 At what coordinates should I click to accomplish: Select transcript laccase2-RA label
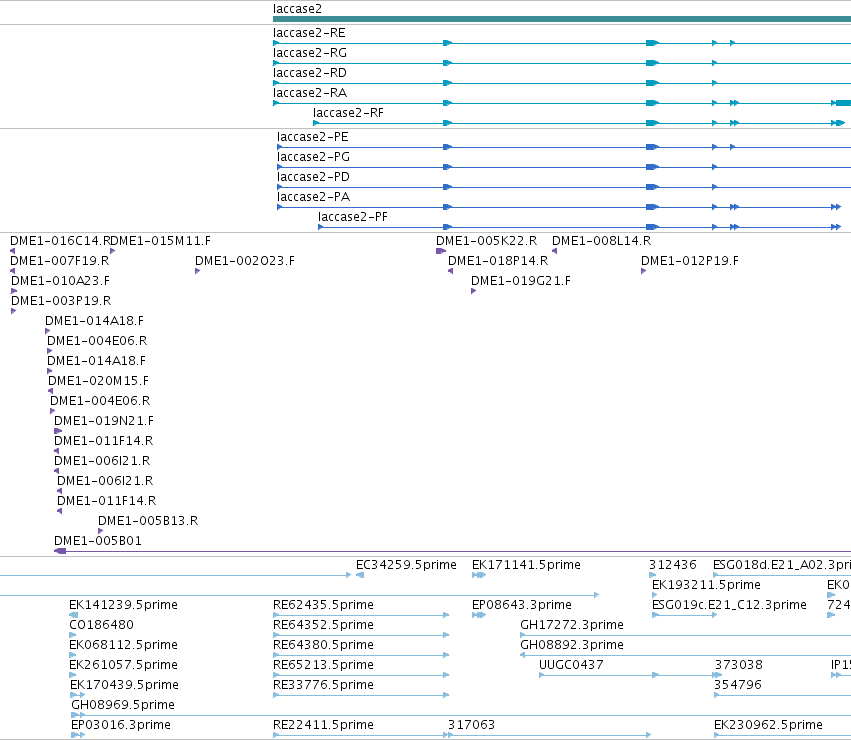pyautogui.click(x=309, y=93)
